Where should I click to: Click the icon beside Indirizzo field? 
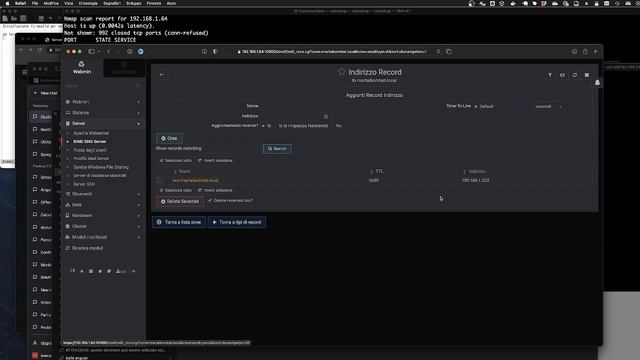(326, 117)
